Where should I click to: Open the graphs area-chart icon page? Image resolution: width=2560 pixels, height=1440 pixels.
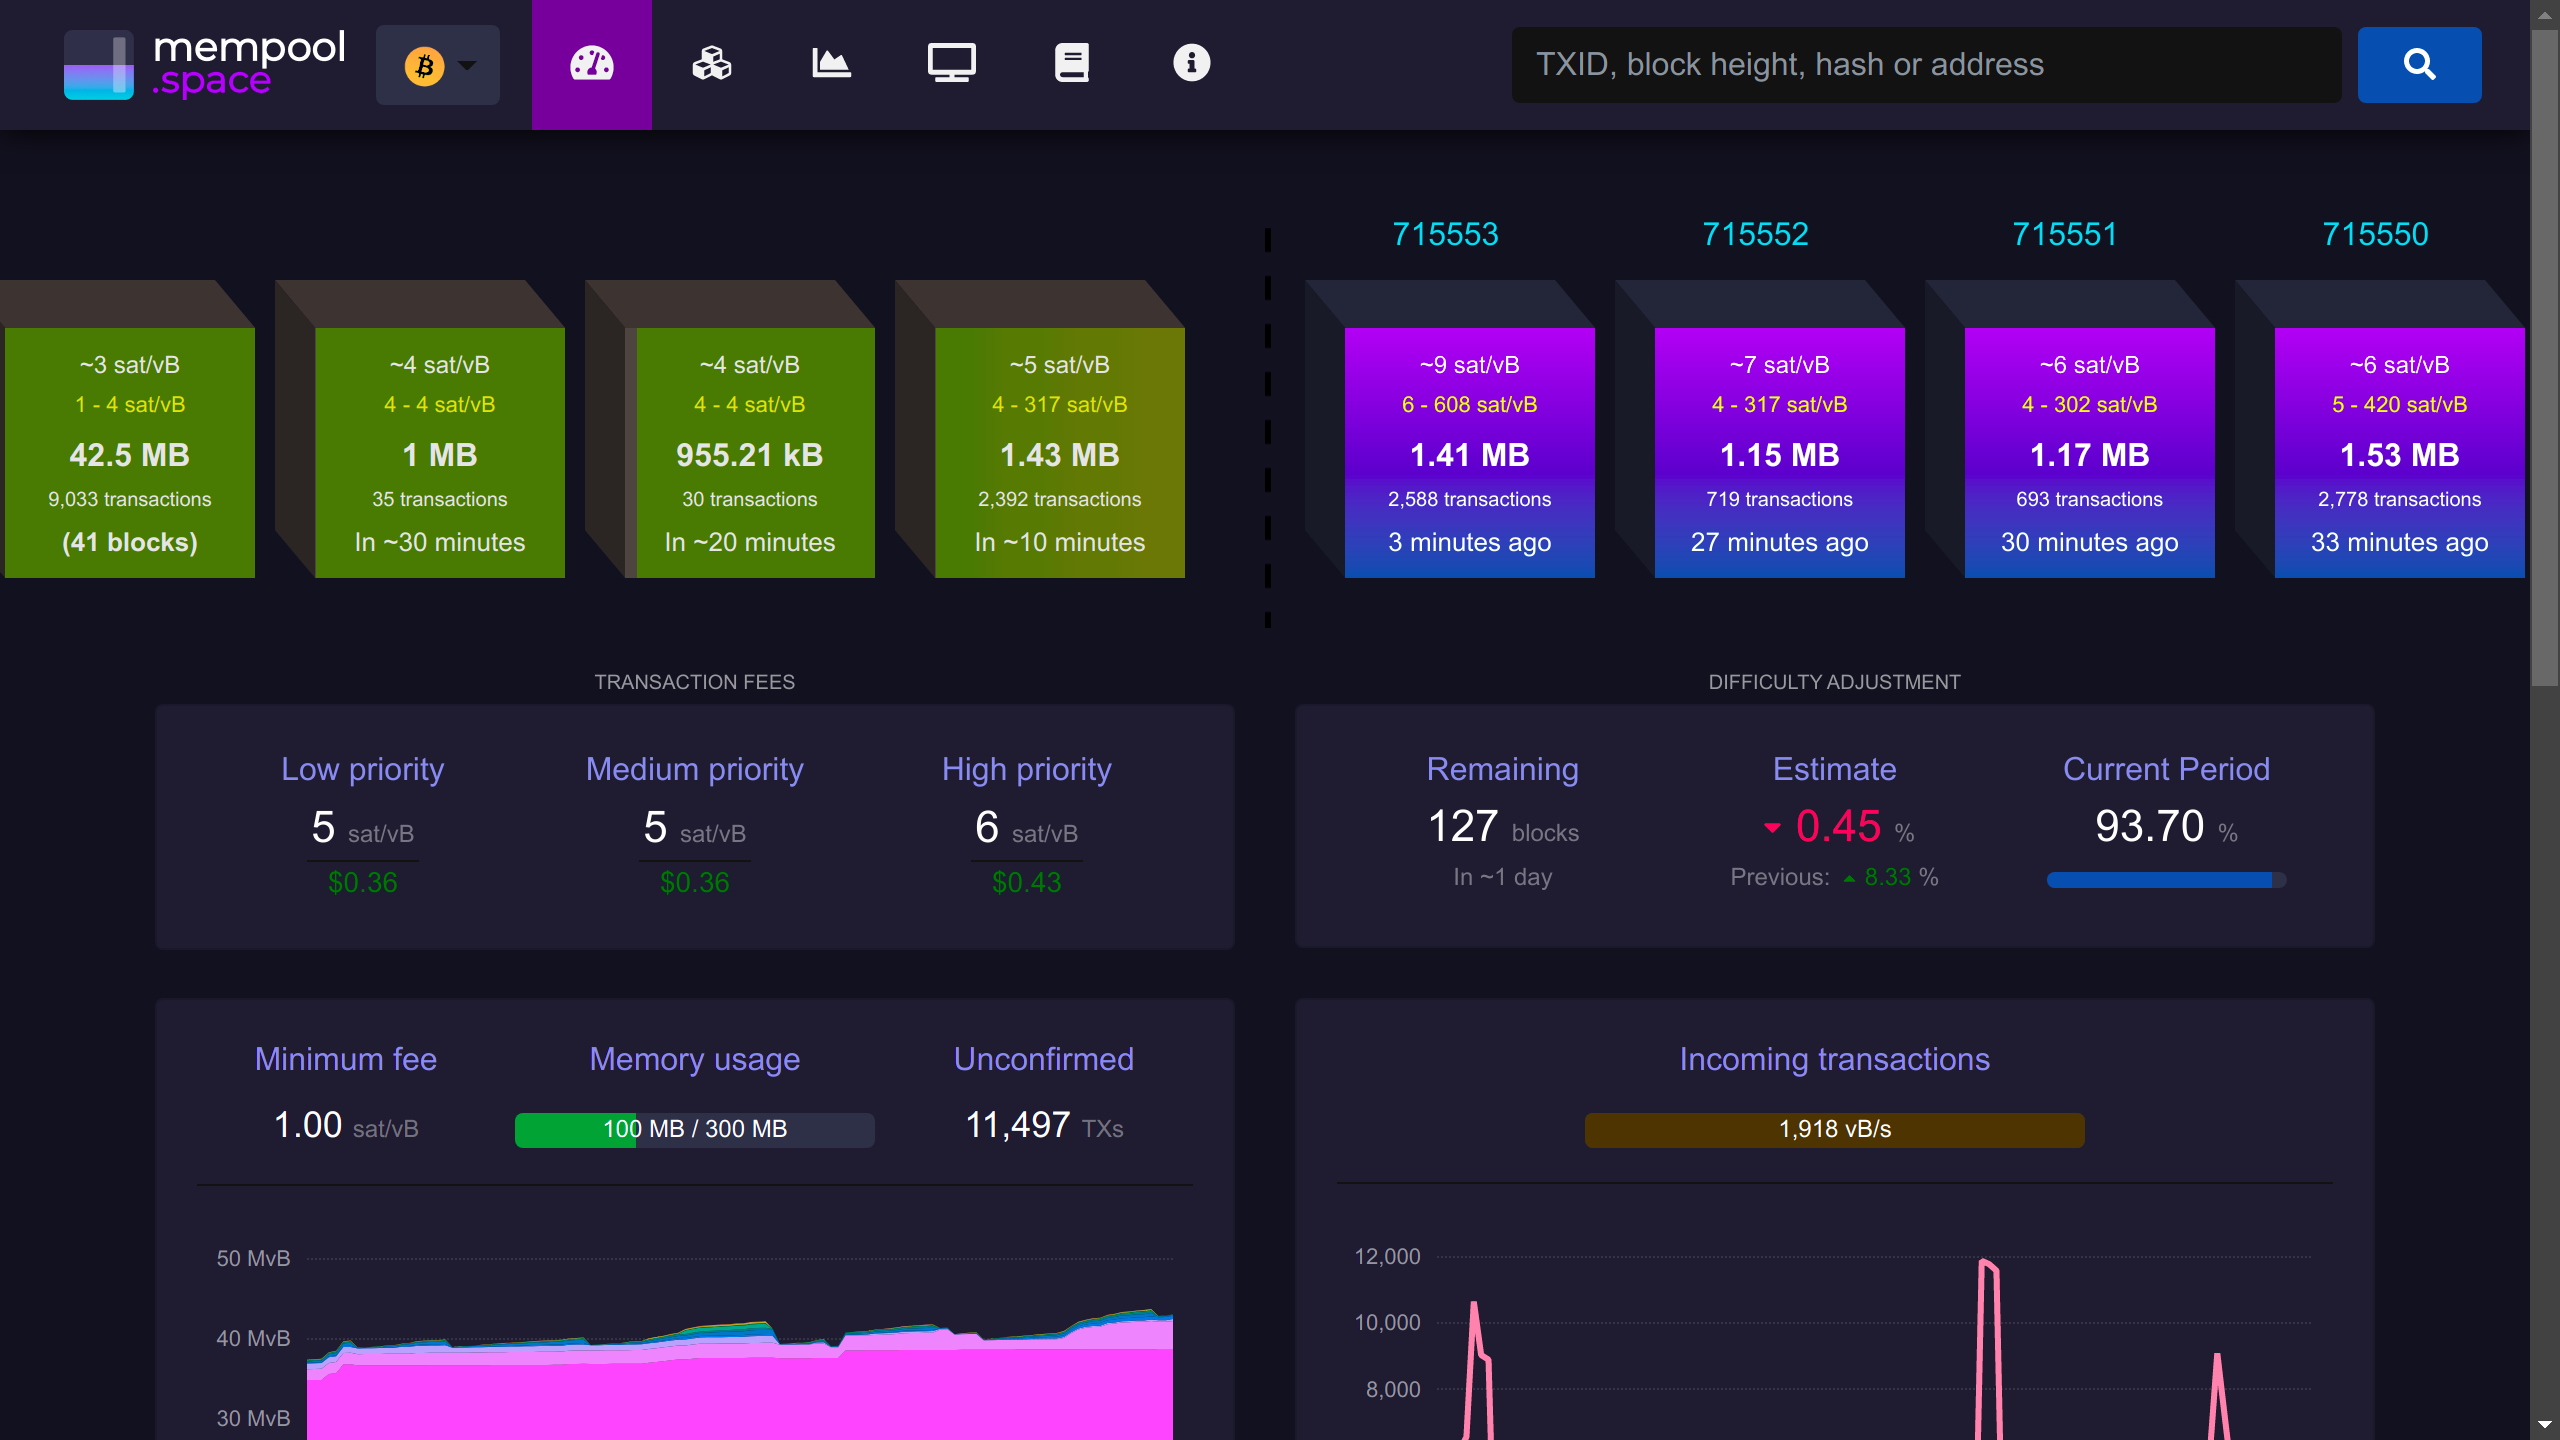831,64
